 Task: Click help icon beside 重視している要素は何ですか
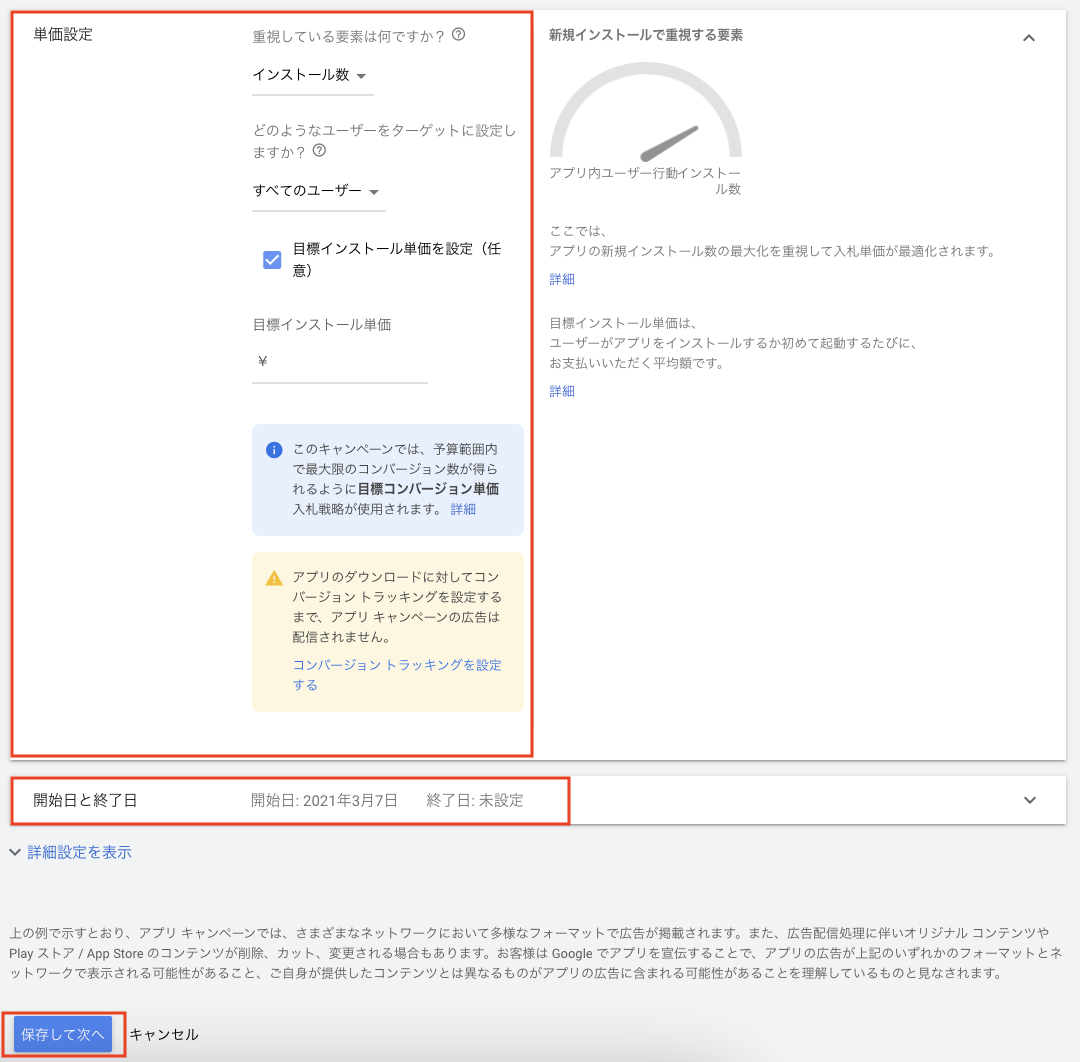point(459,35)
